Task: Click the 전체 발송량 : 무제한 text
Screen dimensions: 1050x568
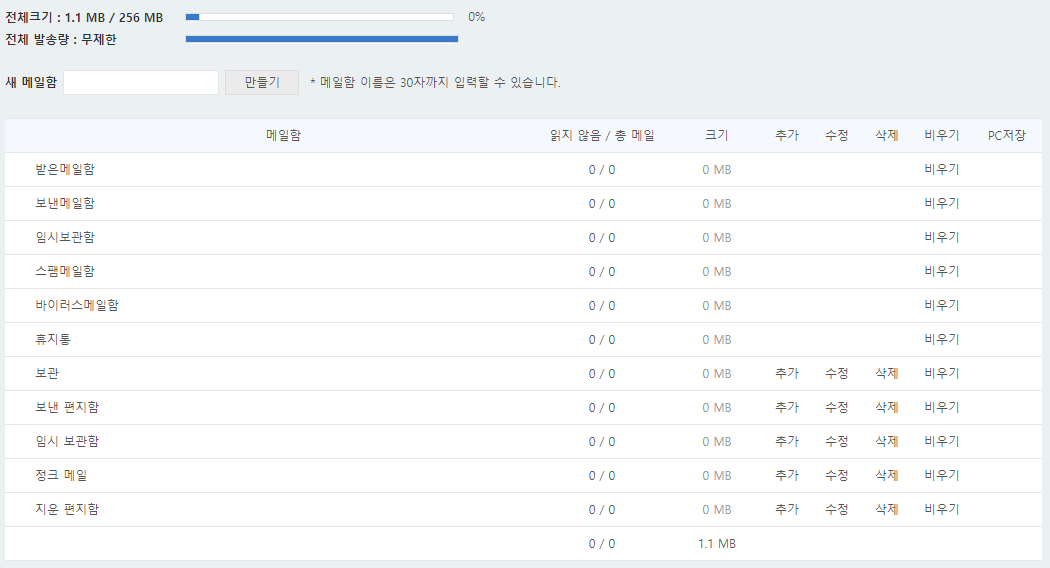Action: (x=61, y=40)
